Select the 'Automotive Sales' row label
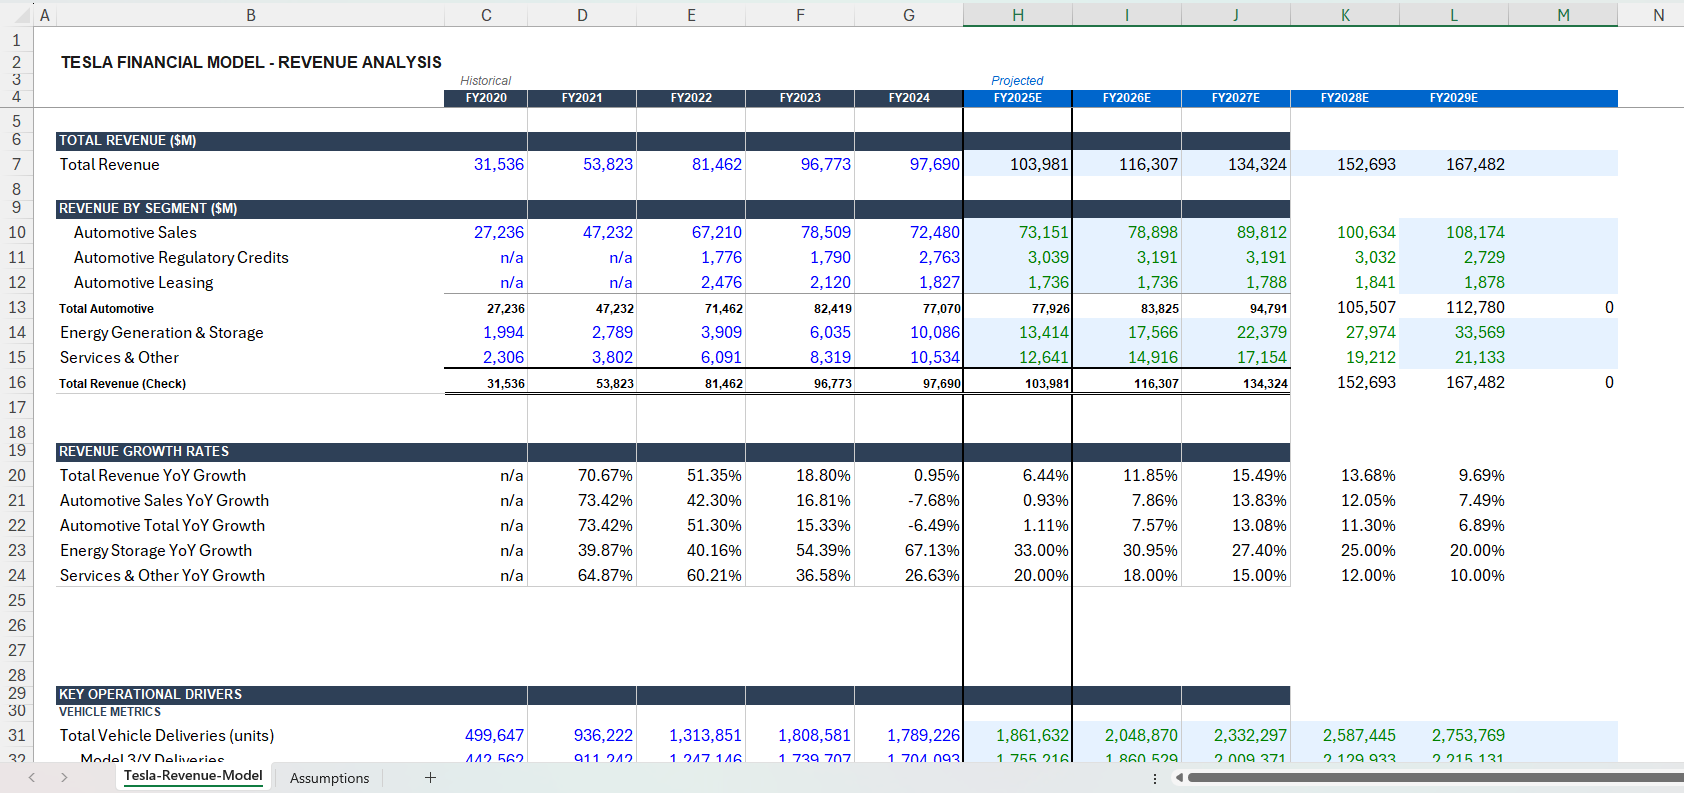Viewport: 1684px width, 793px height. coord(135,232)
